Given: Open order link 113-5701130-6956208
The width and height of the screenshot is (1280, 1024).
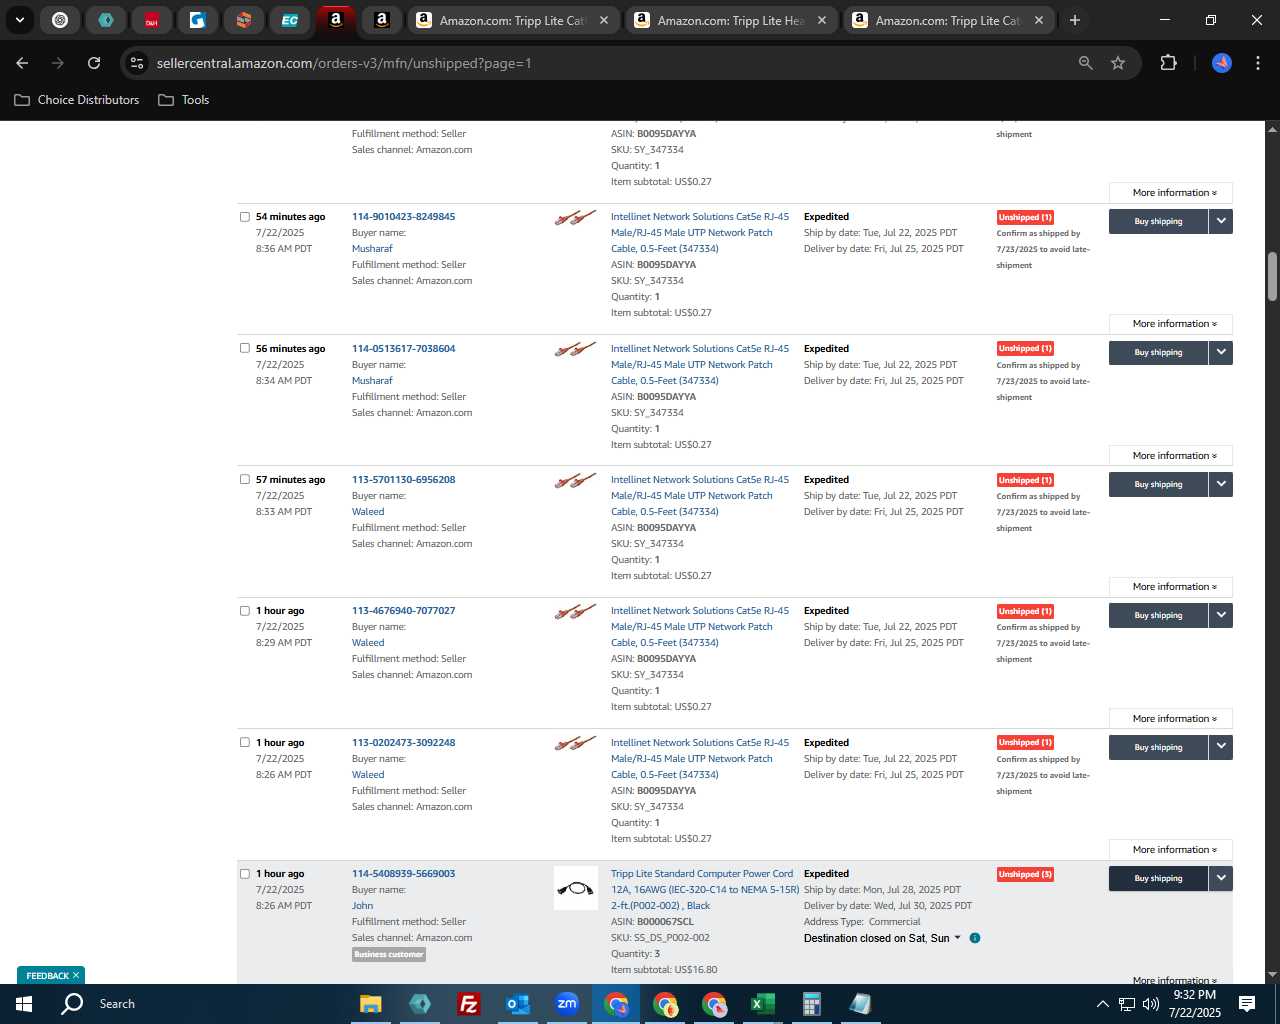Looking at the screenshot, I should pos(403,480).
